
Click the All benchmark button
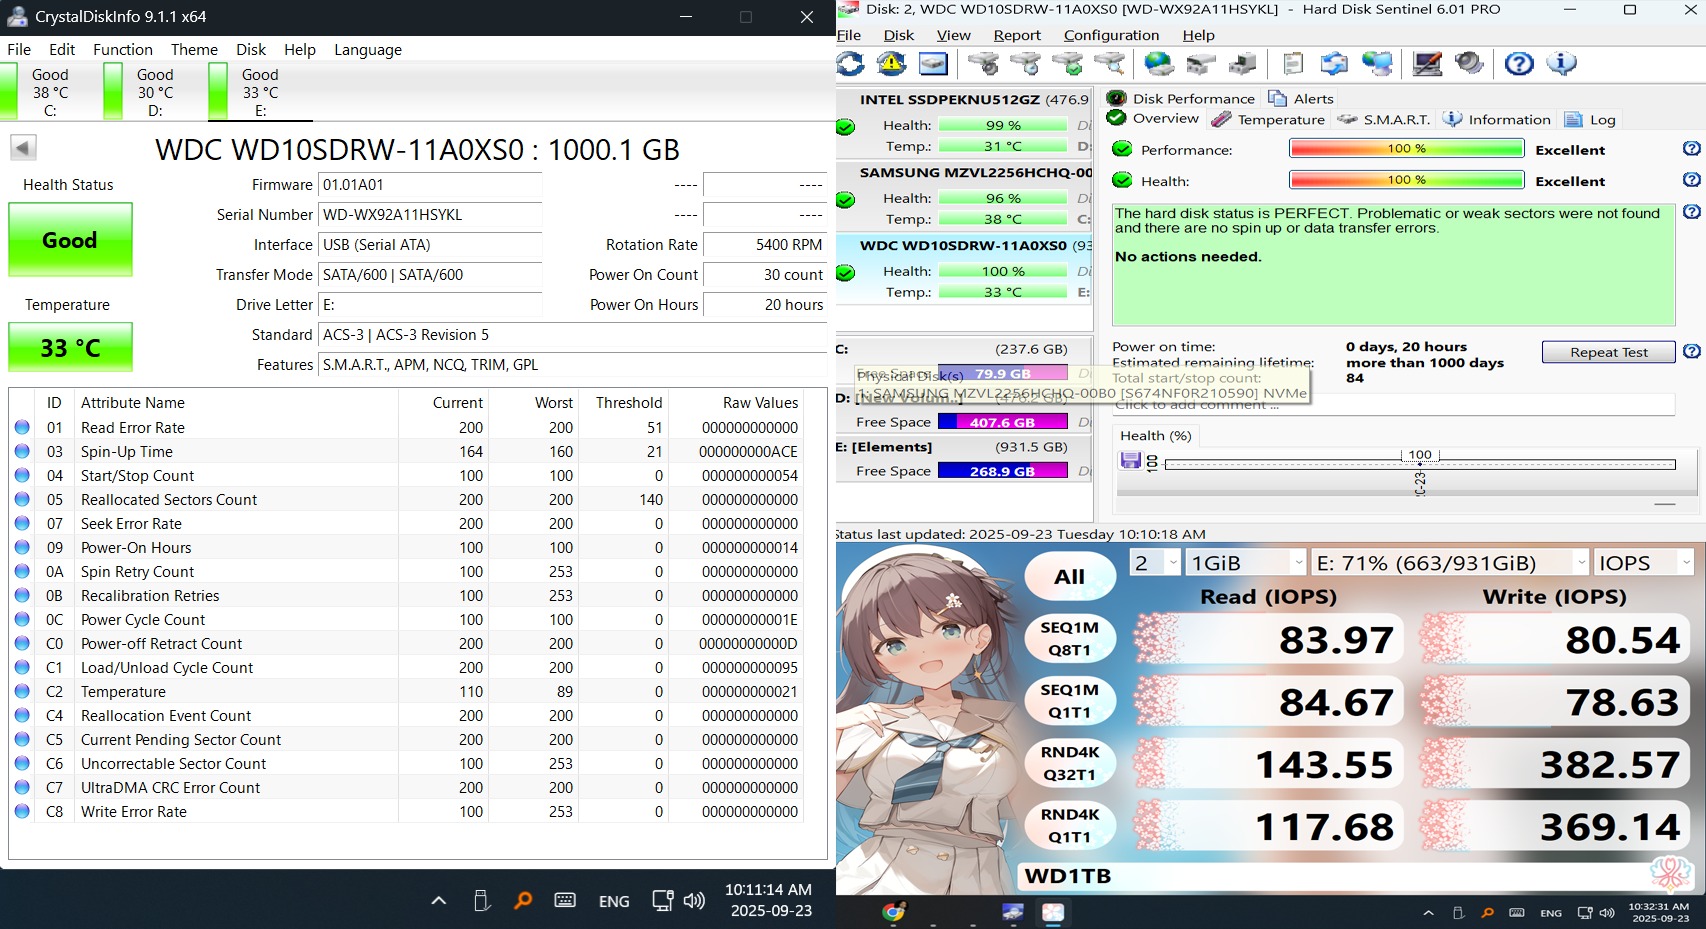(1069, 577)
